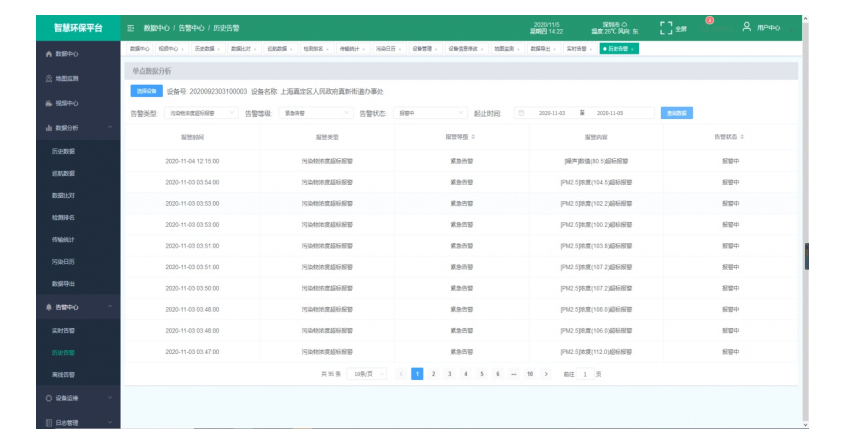Screen dimensions: 845x445
Task: Click the blue 查询数据 button
Action: tap(676, 113)
